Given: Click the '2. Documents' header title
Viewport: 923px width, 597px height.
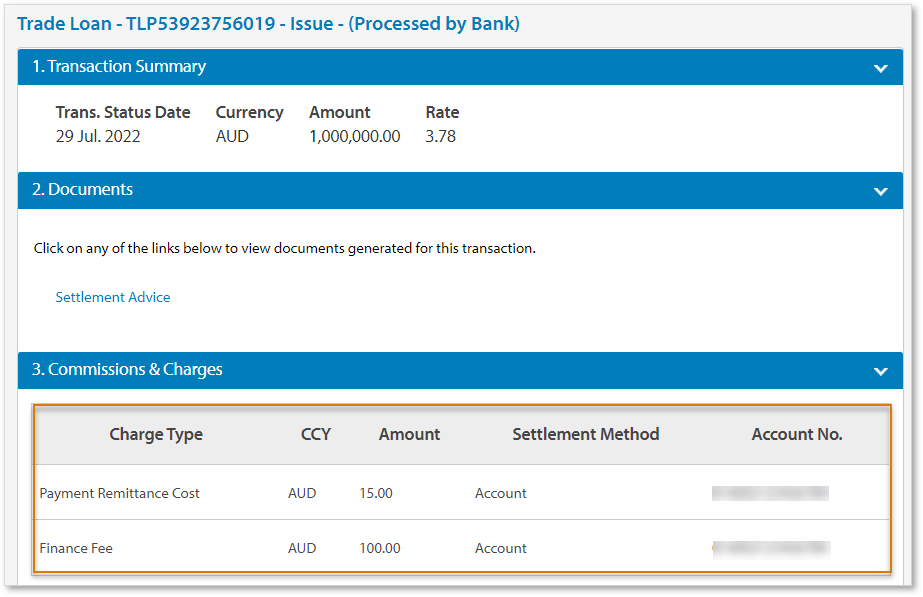Looking at the screenshot, I should click(x=83, y=190).
